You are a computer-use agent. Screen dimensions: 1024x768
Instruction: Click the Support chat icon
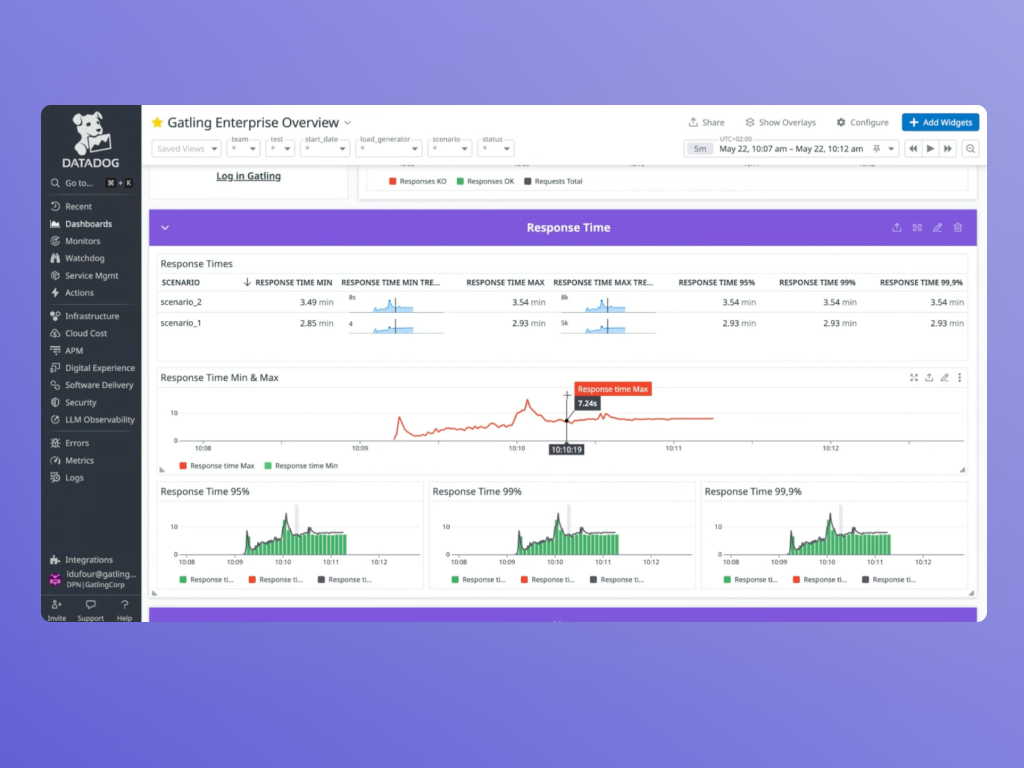[90, 605]
